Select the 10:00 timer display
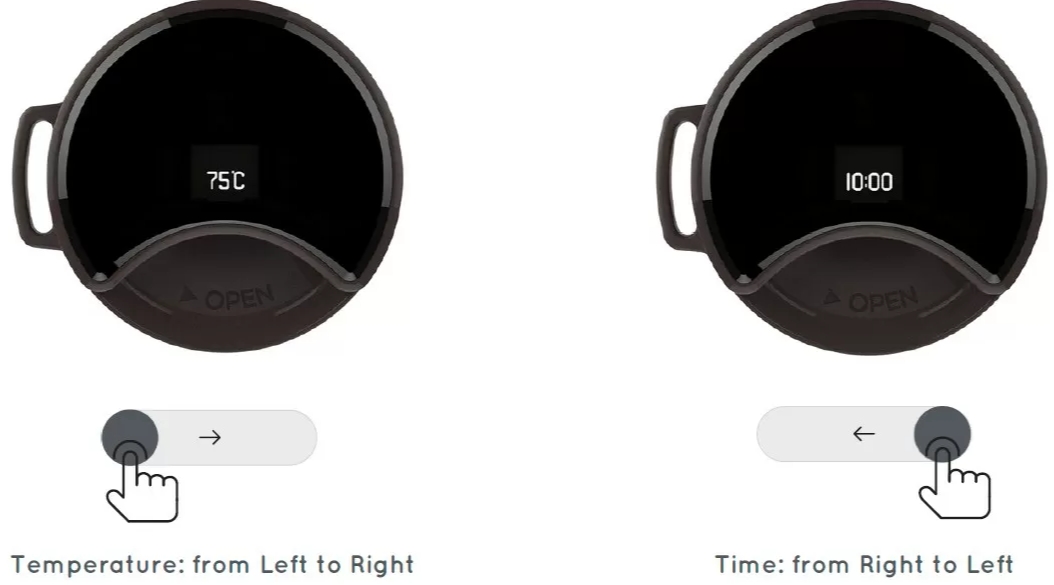This screenshot has height=585, width=1054. pyautogui.click(x=868, y=182)
